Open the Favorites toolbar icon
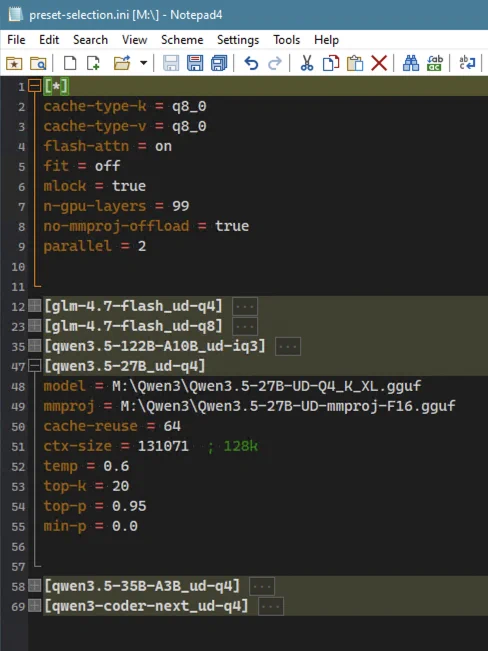Viewport: 488px width, 651px height. point(14,64)
